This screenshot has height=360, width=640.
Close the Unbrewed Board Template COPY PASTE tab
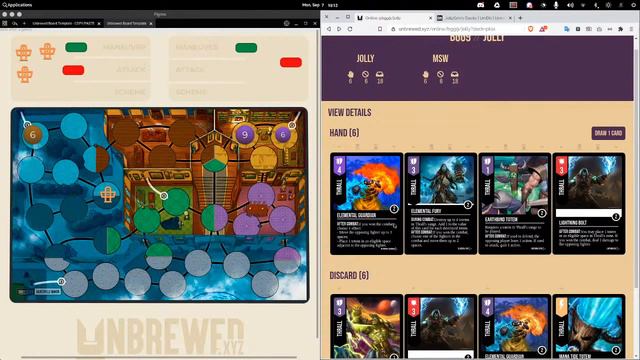click(x=99, y=24)
